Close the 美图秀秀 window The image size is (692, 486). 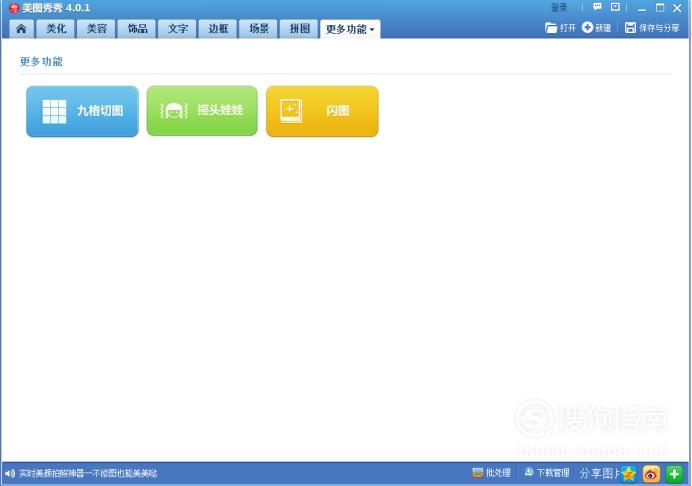click(x=677, y=8)
